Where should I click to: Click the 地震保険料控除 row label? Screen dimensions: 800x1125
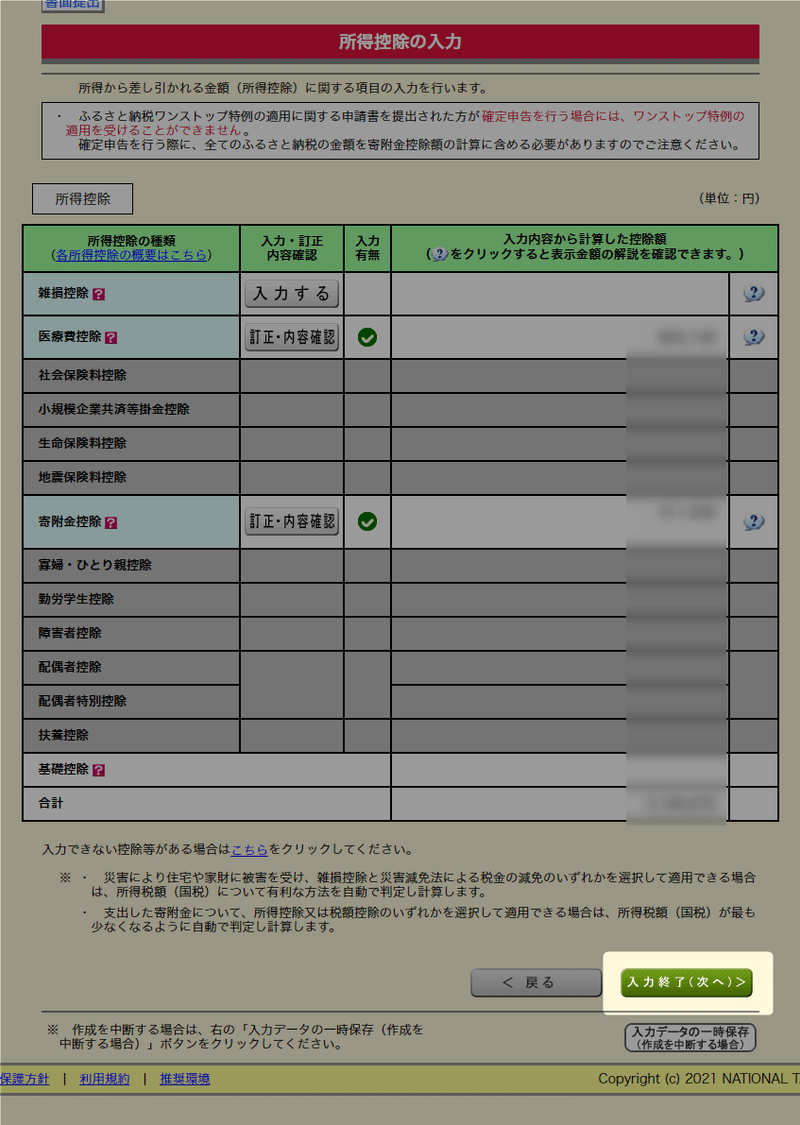click(x=83, y=477)
